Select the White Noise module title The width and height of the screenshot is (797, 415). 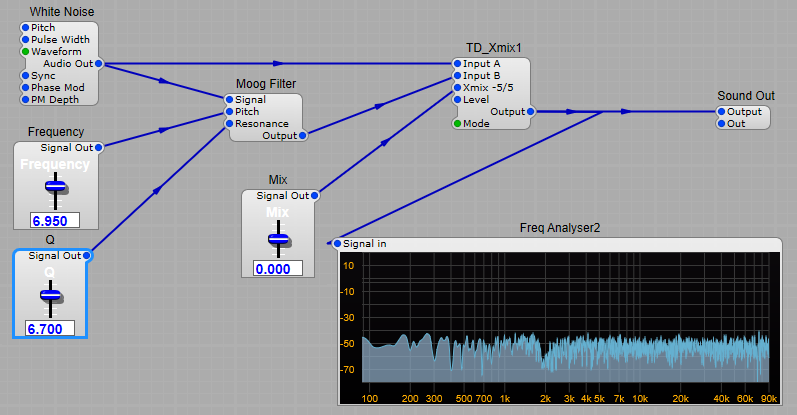pos(63,11)
